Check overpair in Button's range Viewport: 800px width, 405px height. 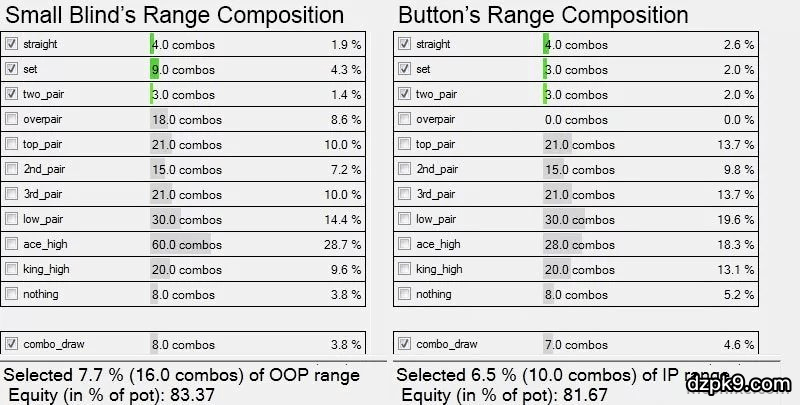tap(404, 119)
